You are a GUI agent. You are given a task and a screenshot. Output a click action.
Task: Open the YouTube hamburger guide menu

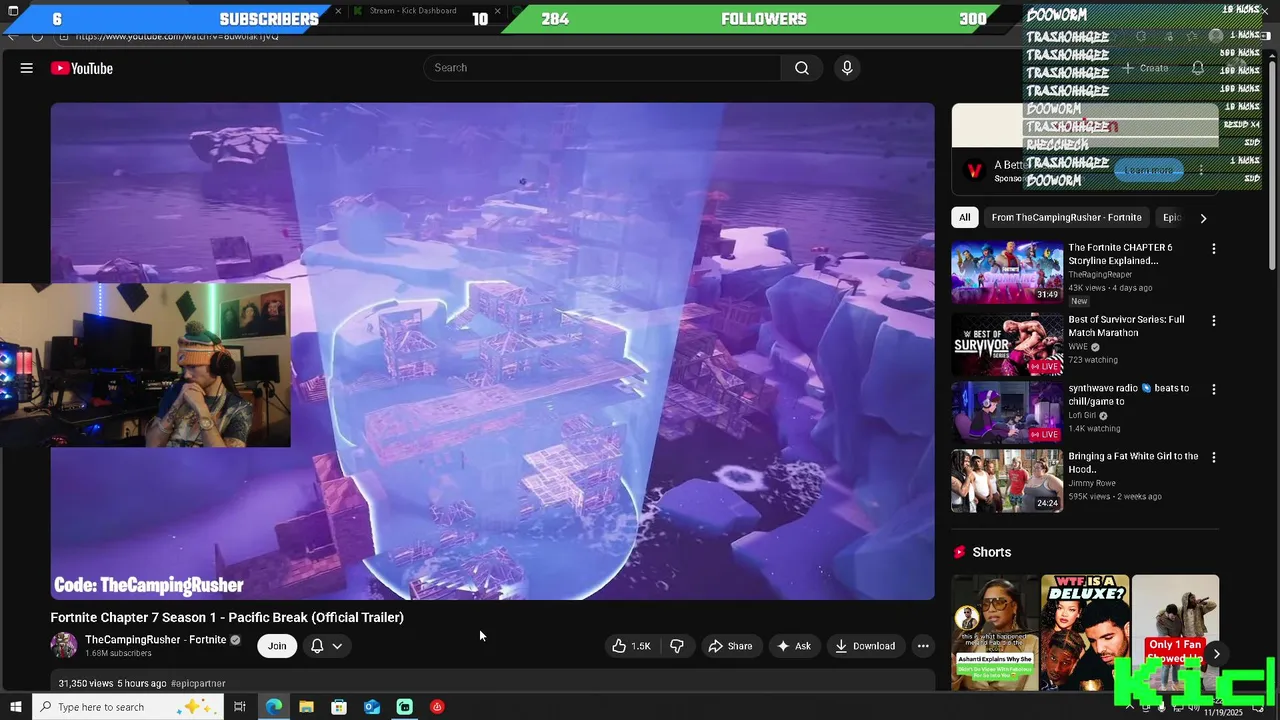tap(27, 68)
